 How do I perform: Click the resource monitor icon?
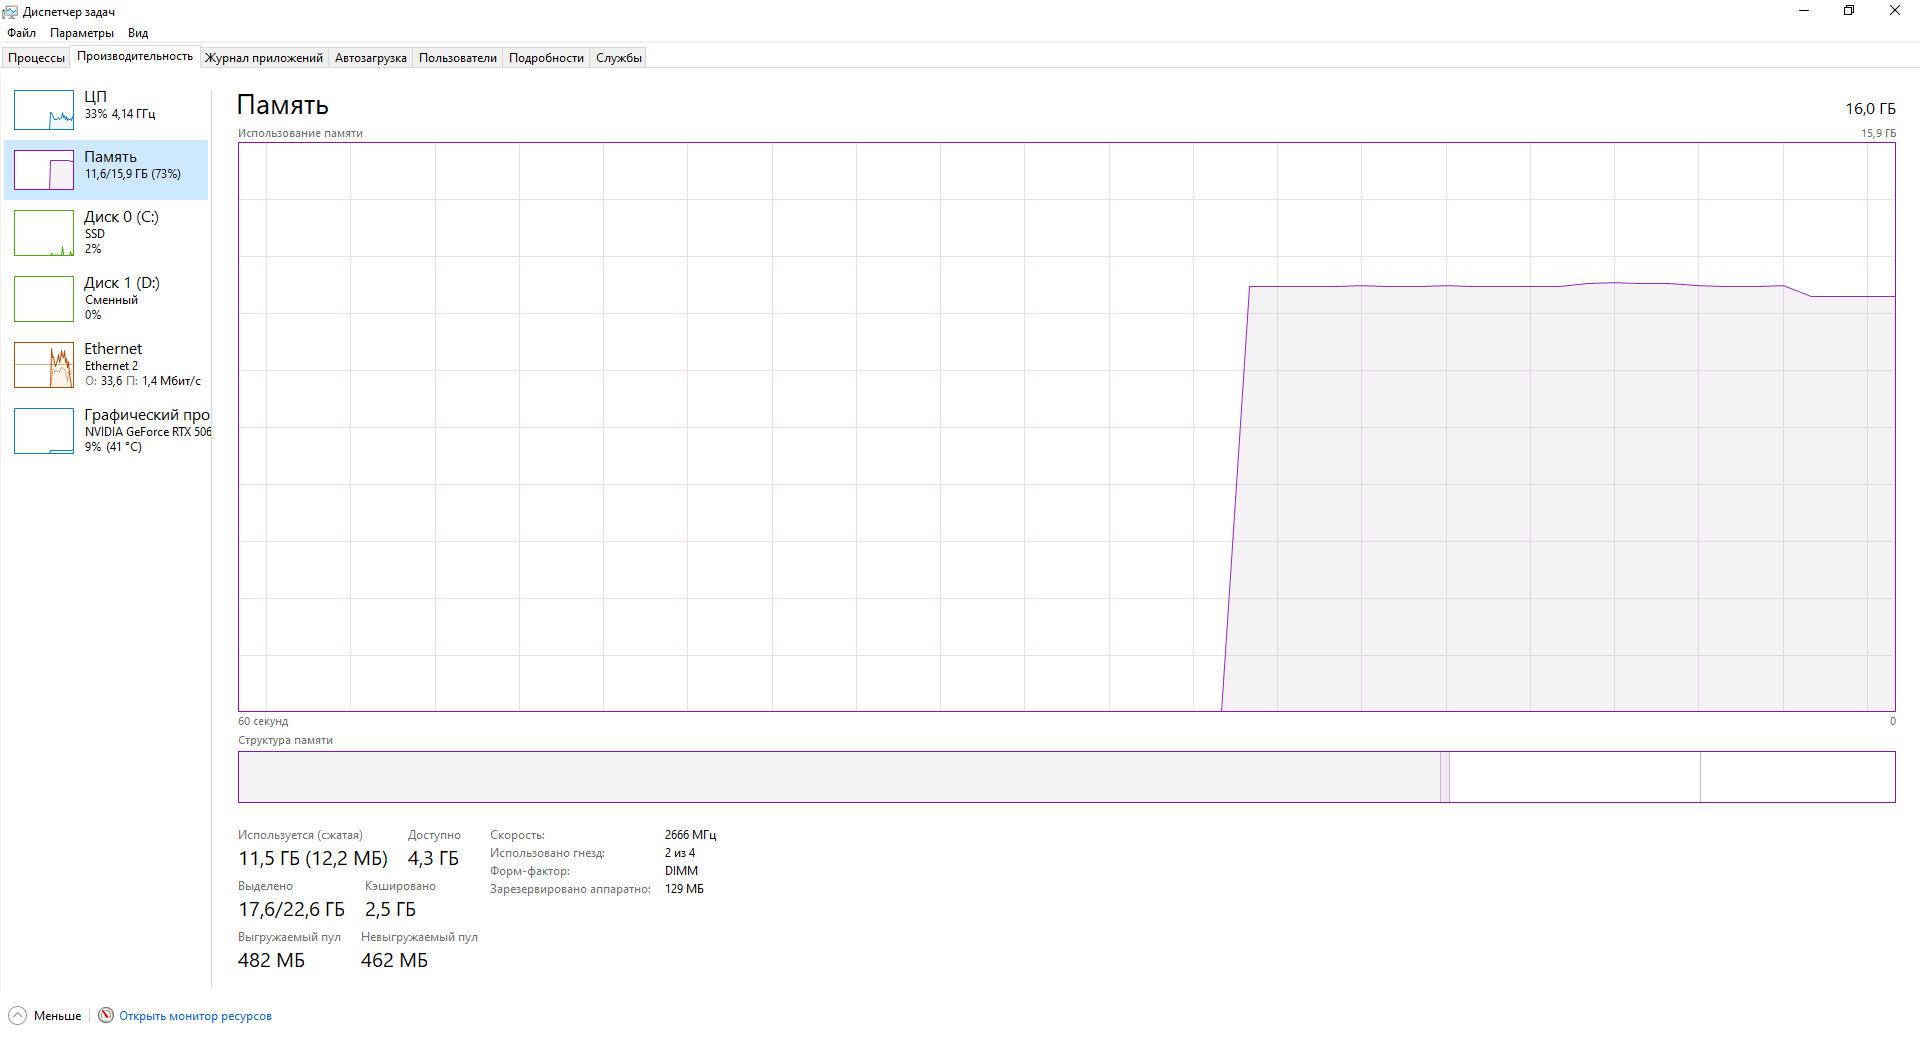(x=106, y=1015)
